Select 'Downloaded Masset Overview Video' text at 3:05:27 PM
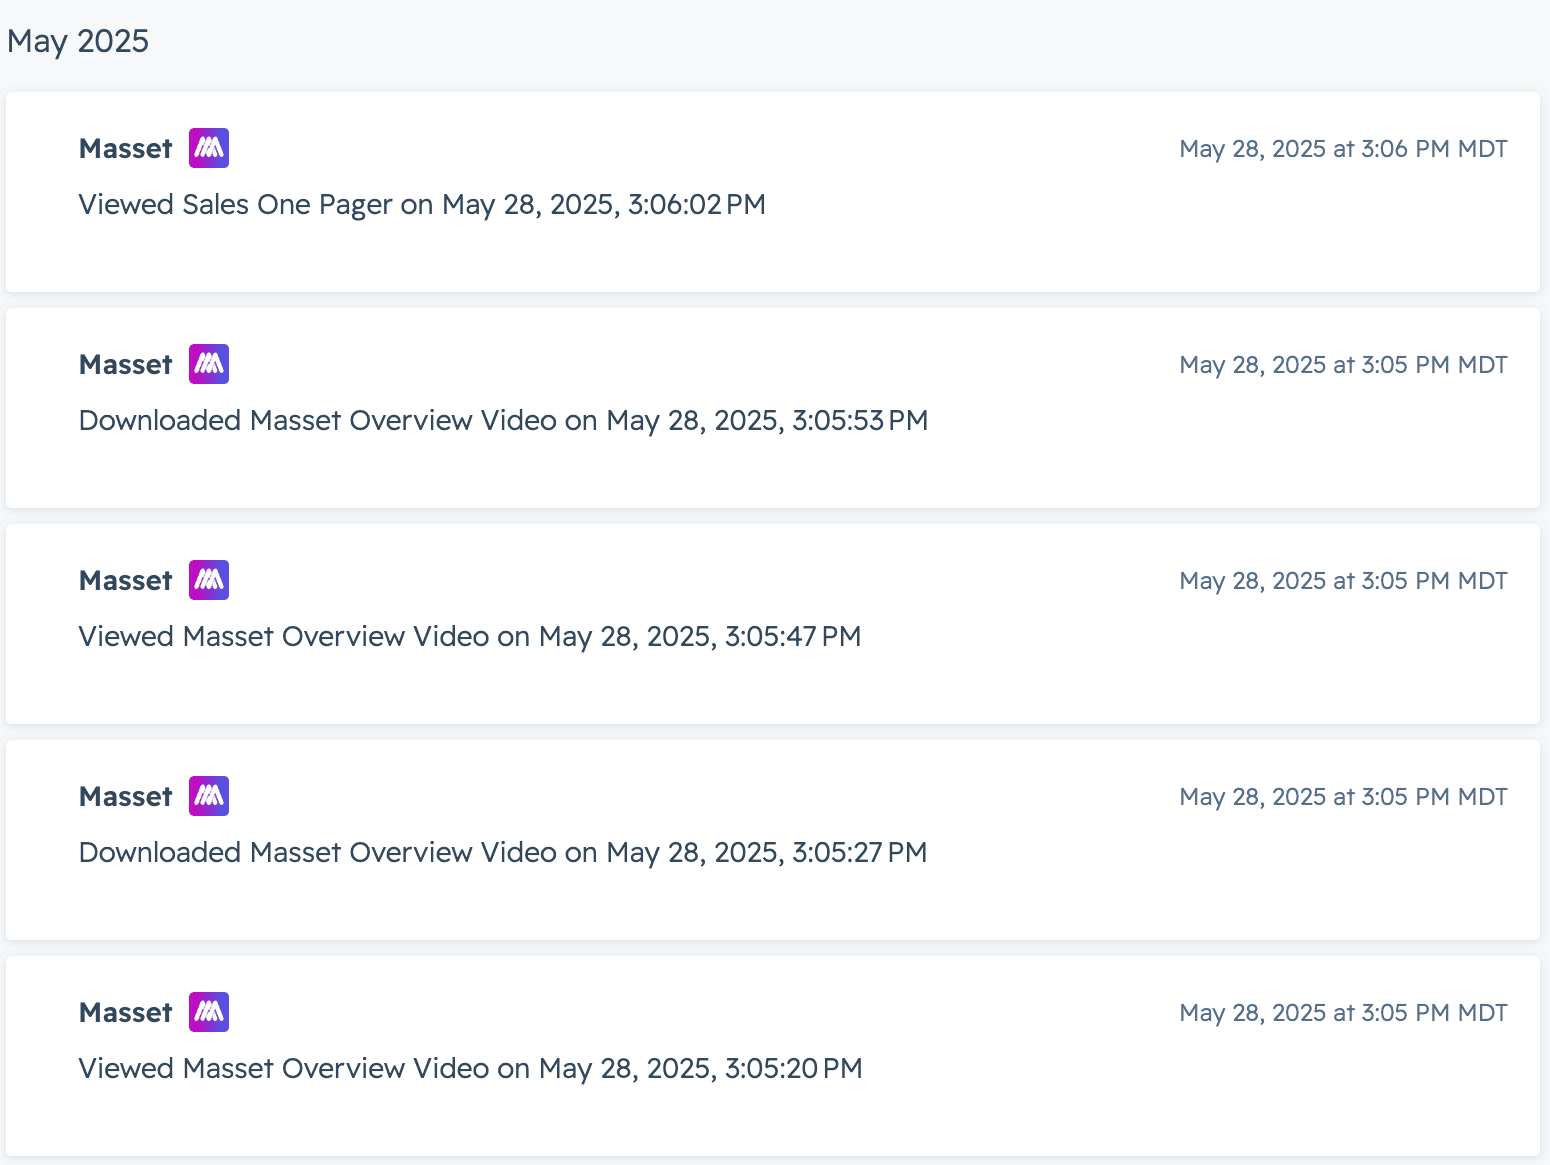Viewport: 1550px width, 1165px height. point(318,852)
